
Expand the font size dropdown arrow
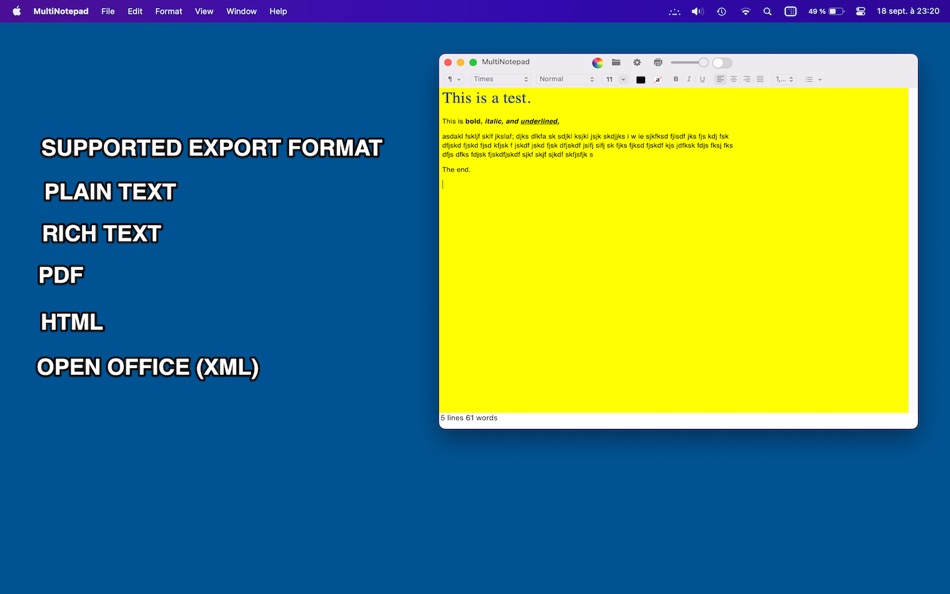(623, 79)
